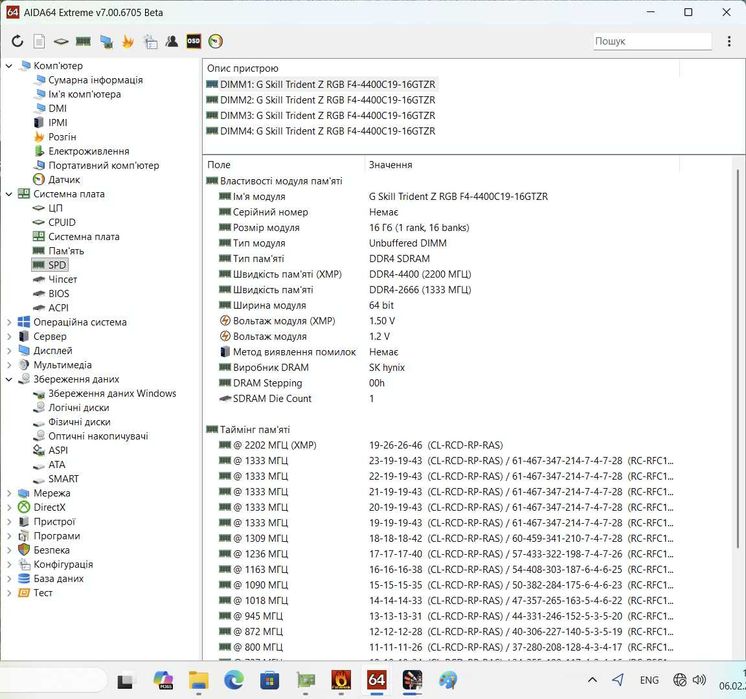
Task: Open Microsoft Edge from the taskbar
Action: click(x=234, y=680)
